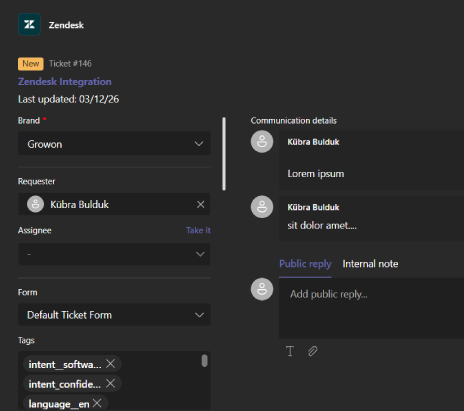Click avatar next to Lorem ipsum message

[262, 141]
